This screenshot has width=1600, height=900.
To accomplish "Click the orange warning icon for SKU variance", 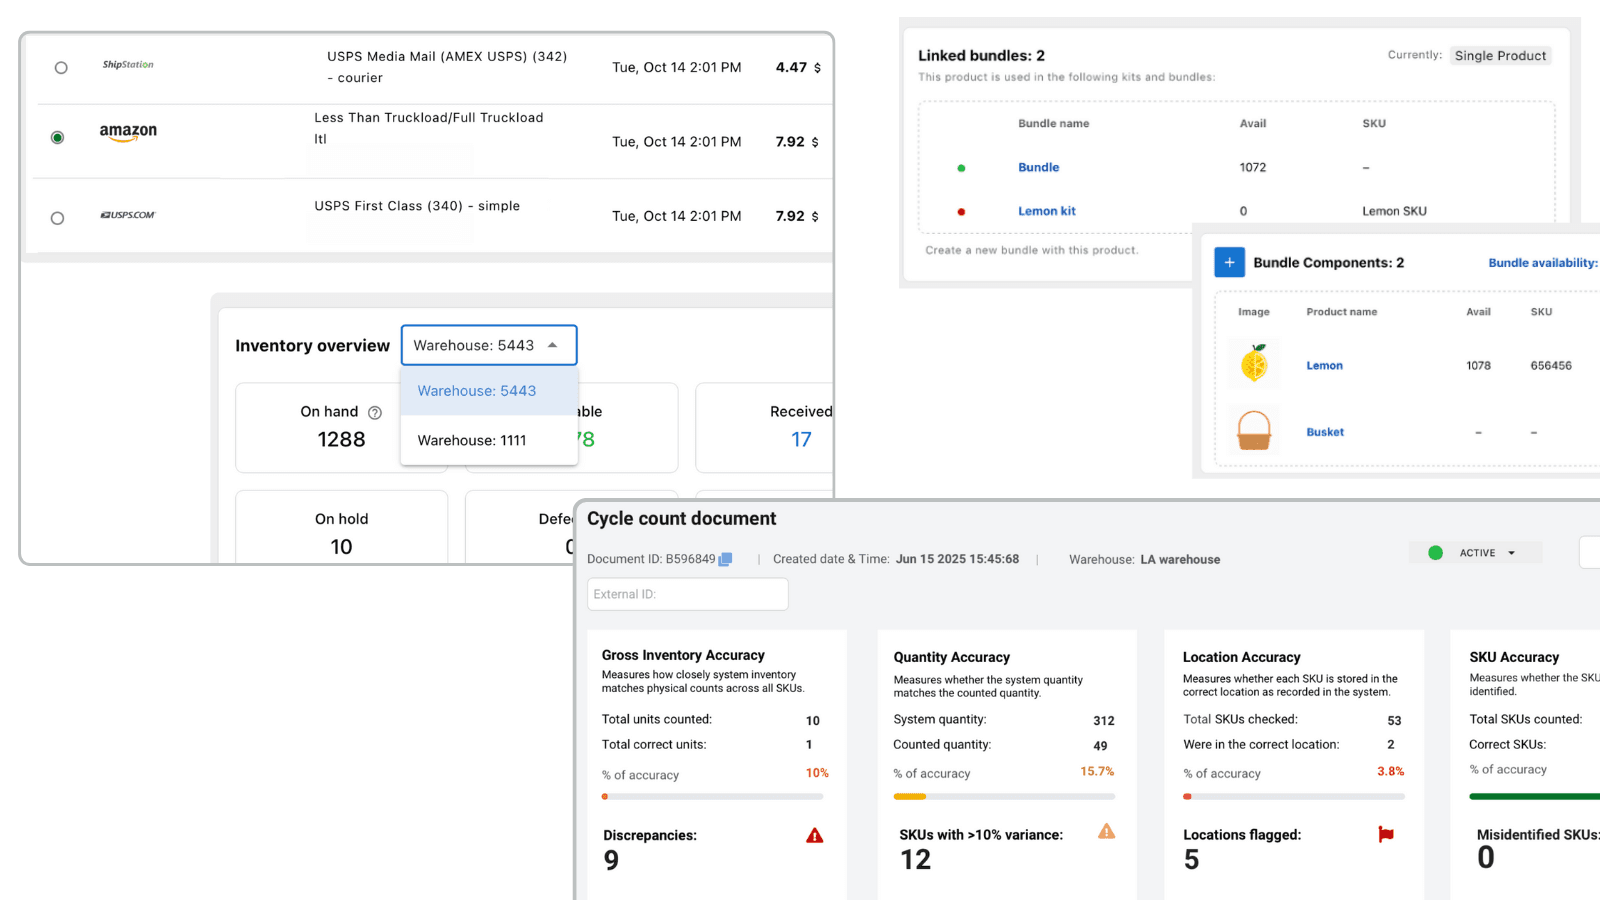I will (x=1106, y=832).
